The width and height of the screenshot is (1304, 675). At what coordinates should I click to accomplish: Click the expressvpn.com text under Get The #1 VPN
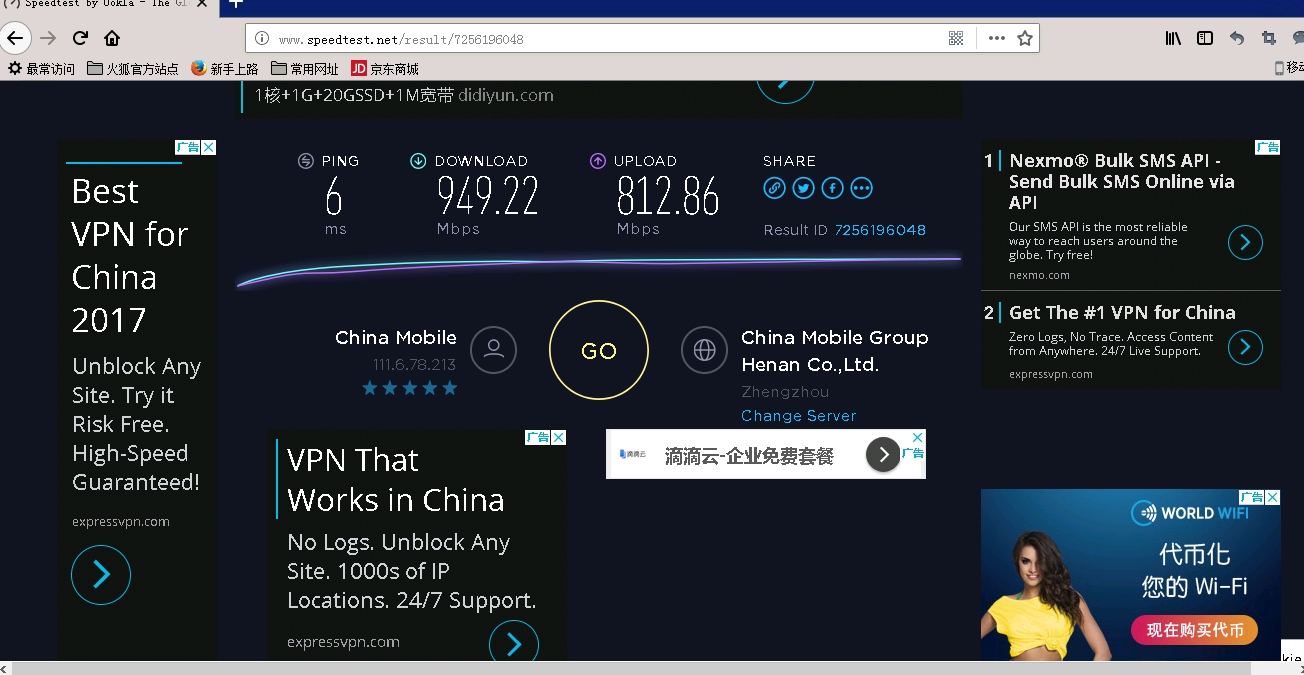(x=1051, y=374)
